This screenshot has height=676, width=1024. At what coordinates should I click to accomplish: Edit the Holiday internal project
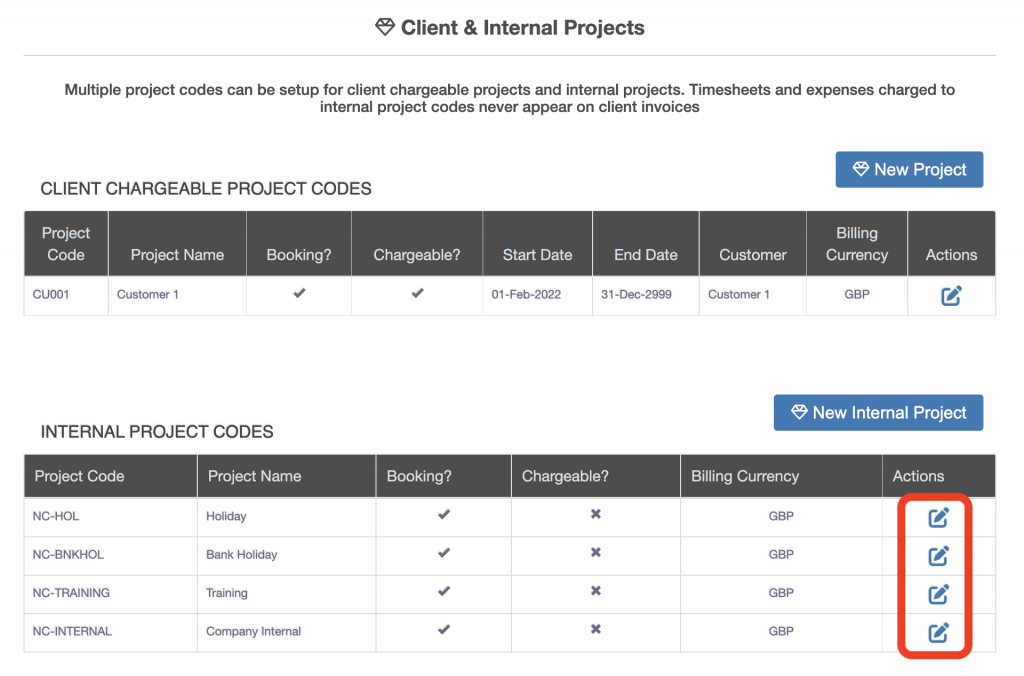pos(938,517)
